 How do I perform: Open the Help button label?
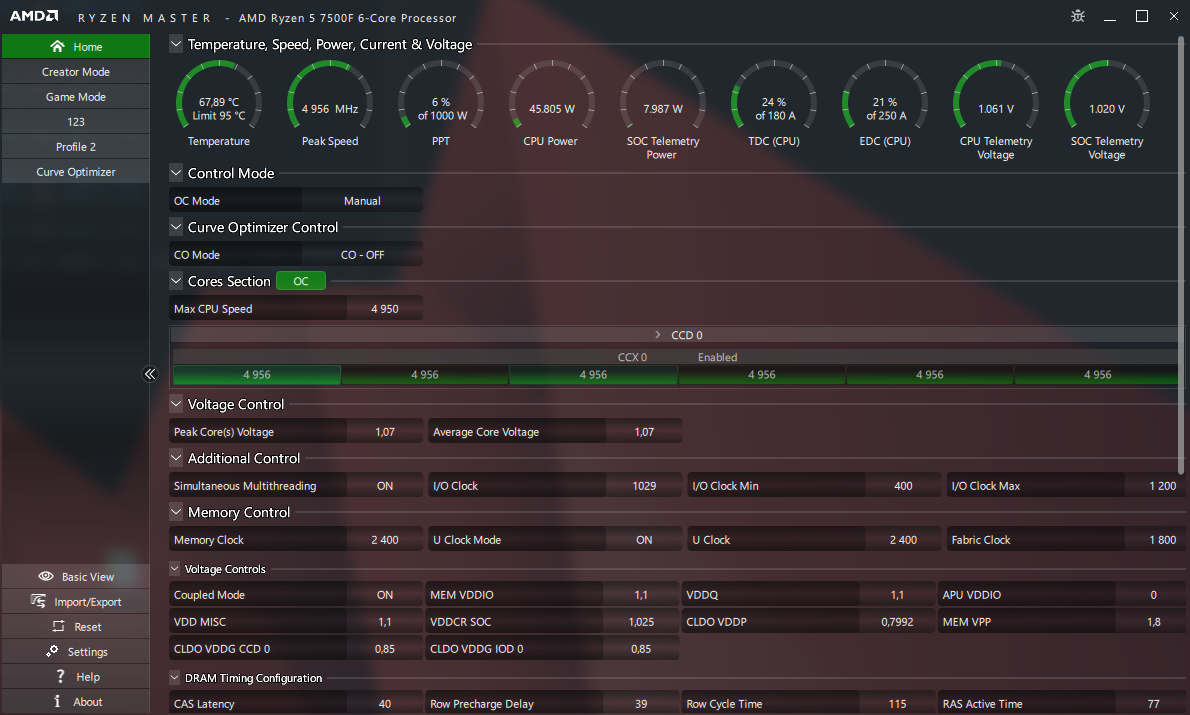(88, 677)
